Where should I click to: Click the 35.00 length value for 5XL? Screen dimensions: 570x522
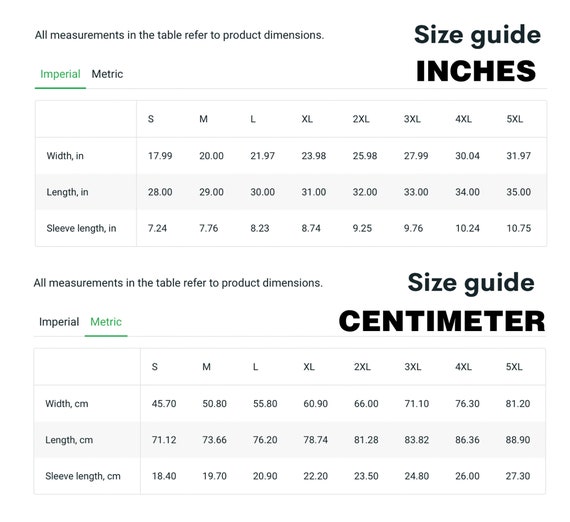coord(519,192)
